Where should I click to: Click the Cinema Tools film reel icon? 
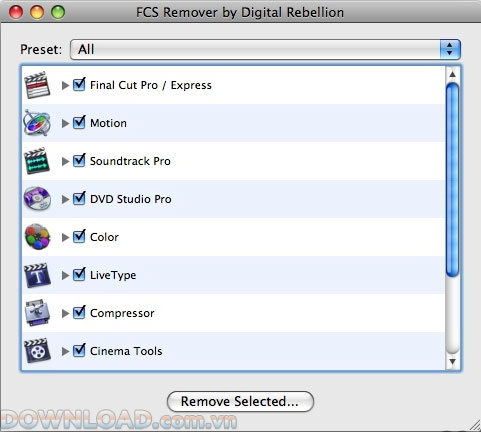pos(37,351)
